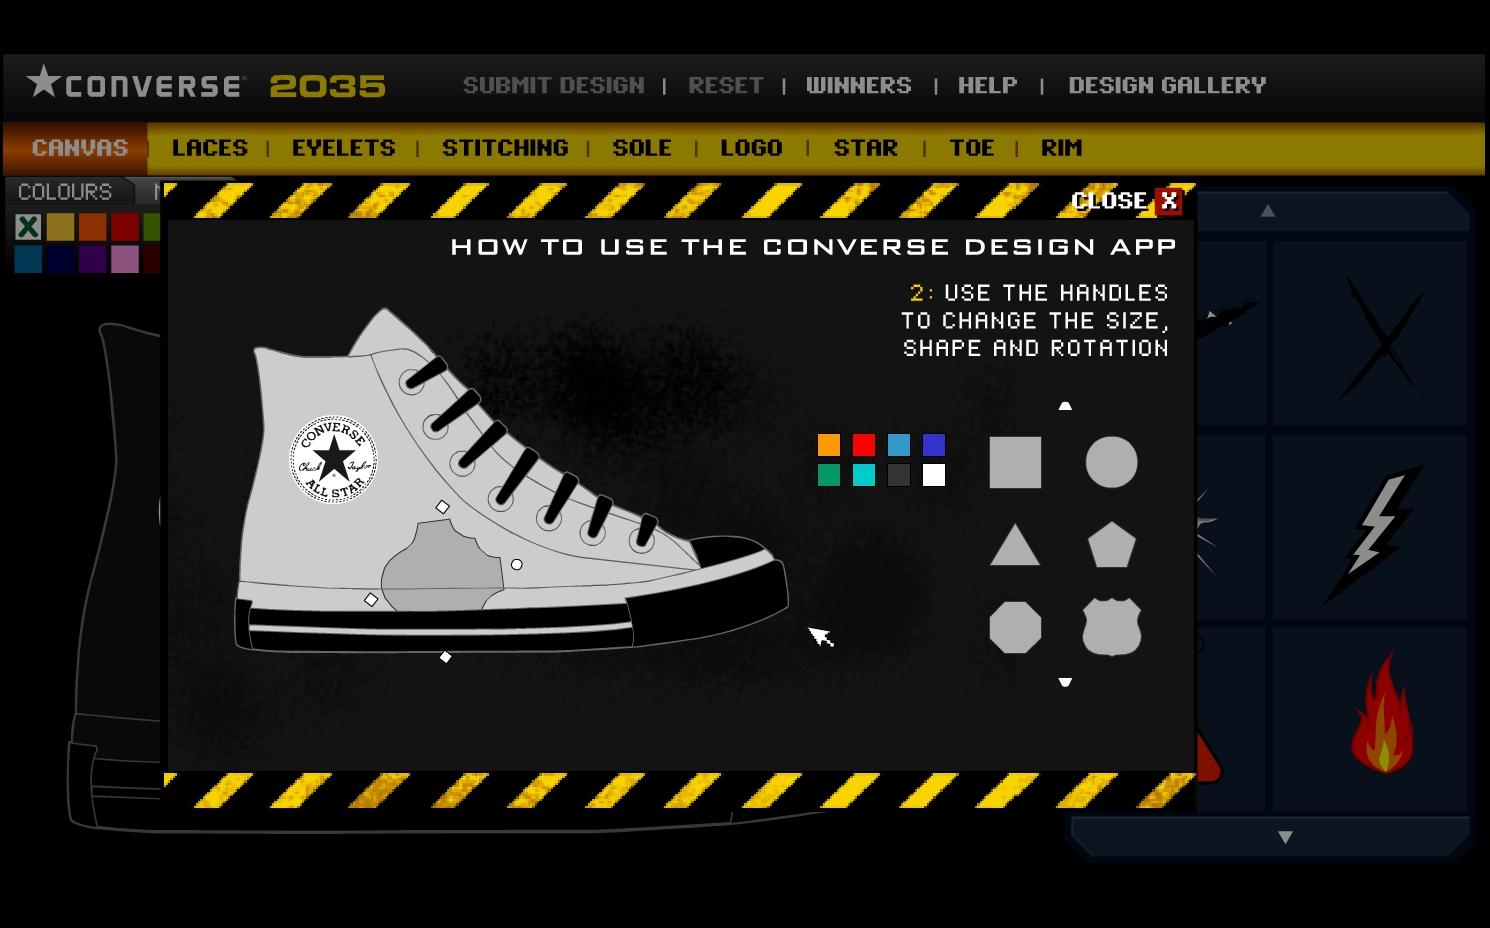Pick the flame graphic
Image resolution: width=1490 pixels, height=928 pixels.
1381,715
